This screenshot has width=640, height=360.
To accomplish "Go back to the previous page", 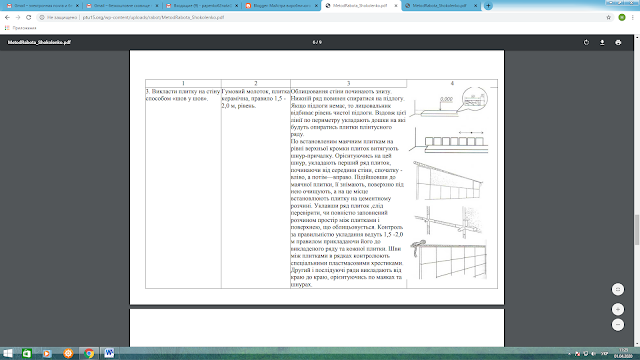I will click(7, 18).
